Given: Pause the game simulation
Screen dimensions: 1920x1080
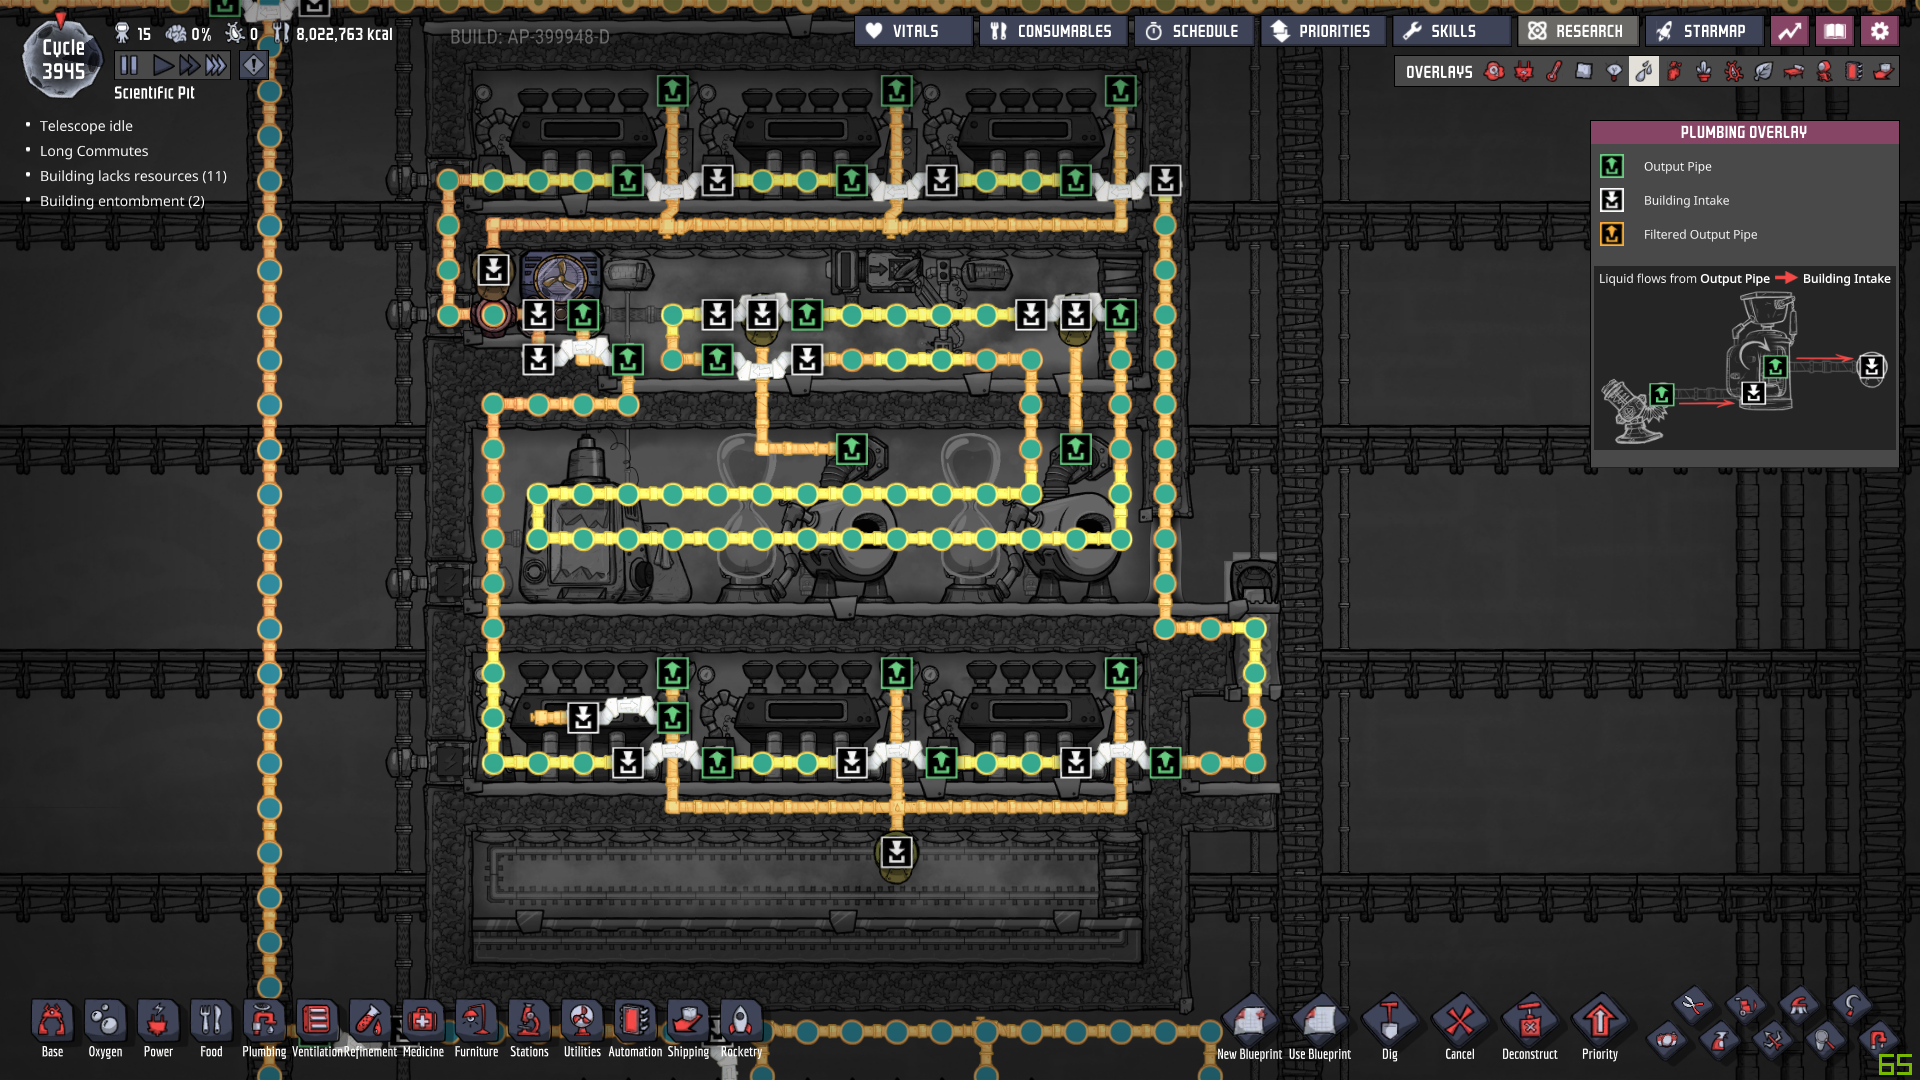Looking at the screenshot, I should [129, 66].
